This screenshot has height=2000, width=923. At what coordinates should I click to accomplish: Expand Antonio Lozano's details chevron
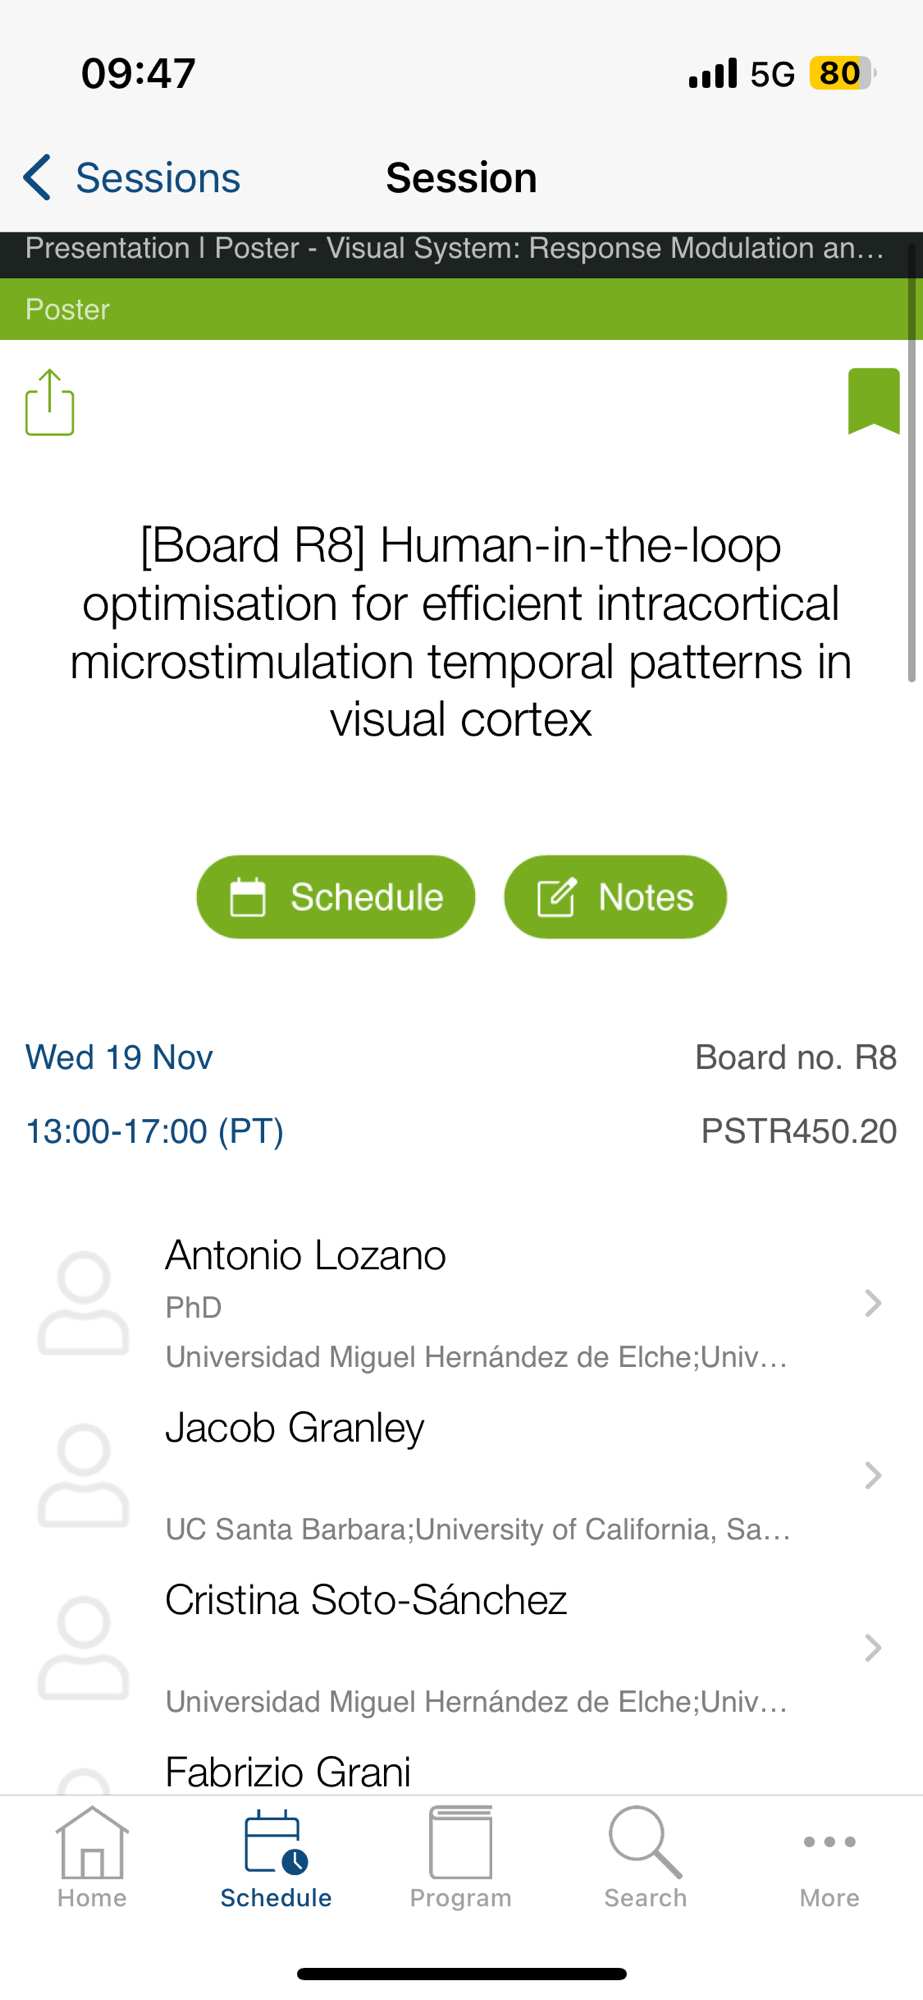[872, 1303]
